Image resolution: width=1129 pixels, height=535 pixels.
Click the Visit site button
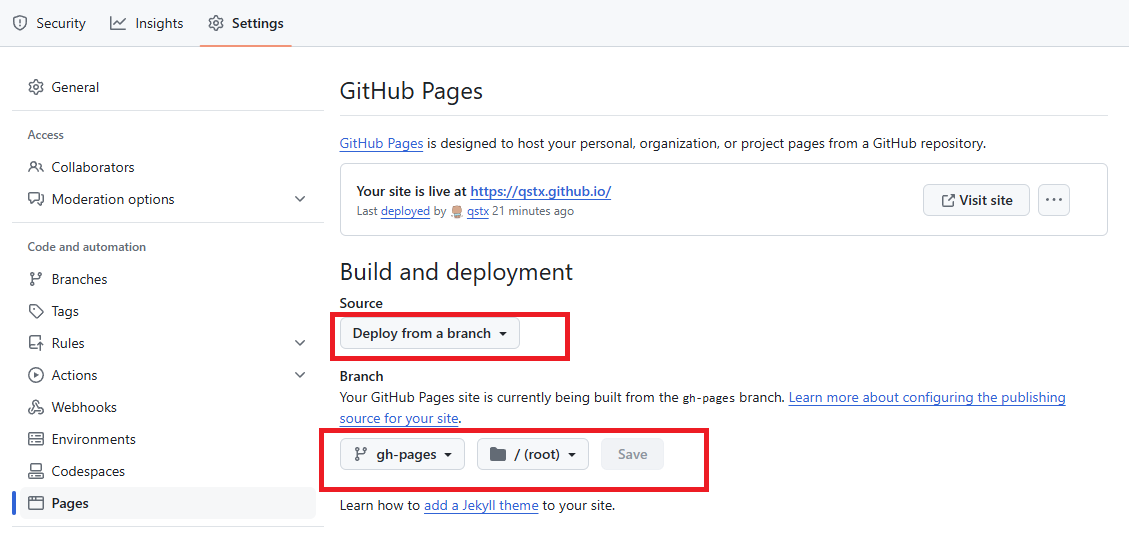click(x=976, y=200)
